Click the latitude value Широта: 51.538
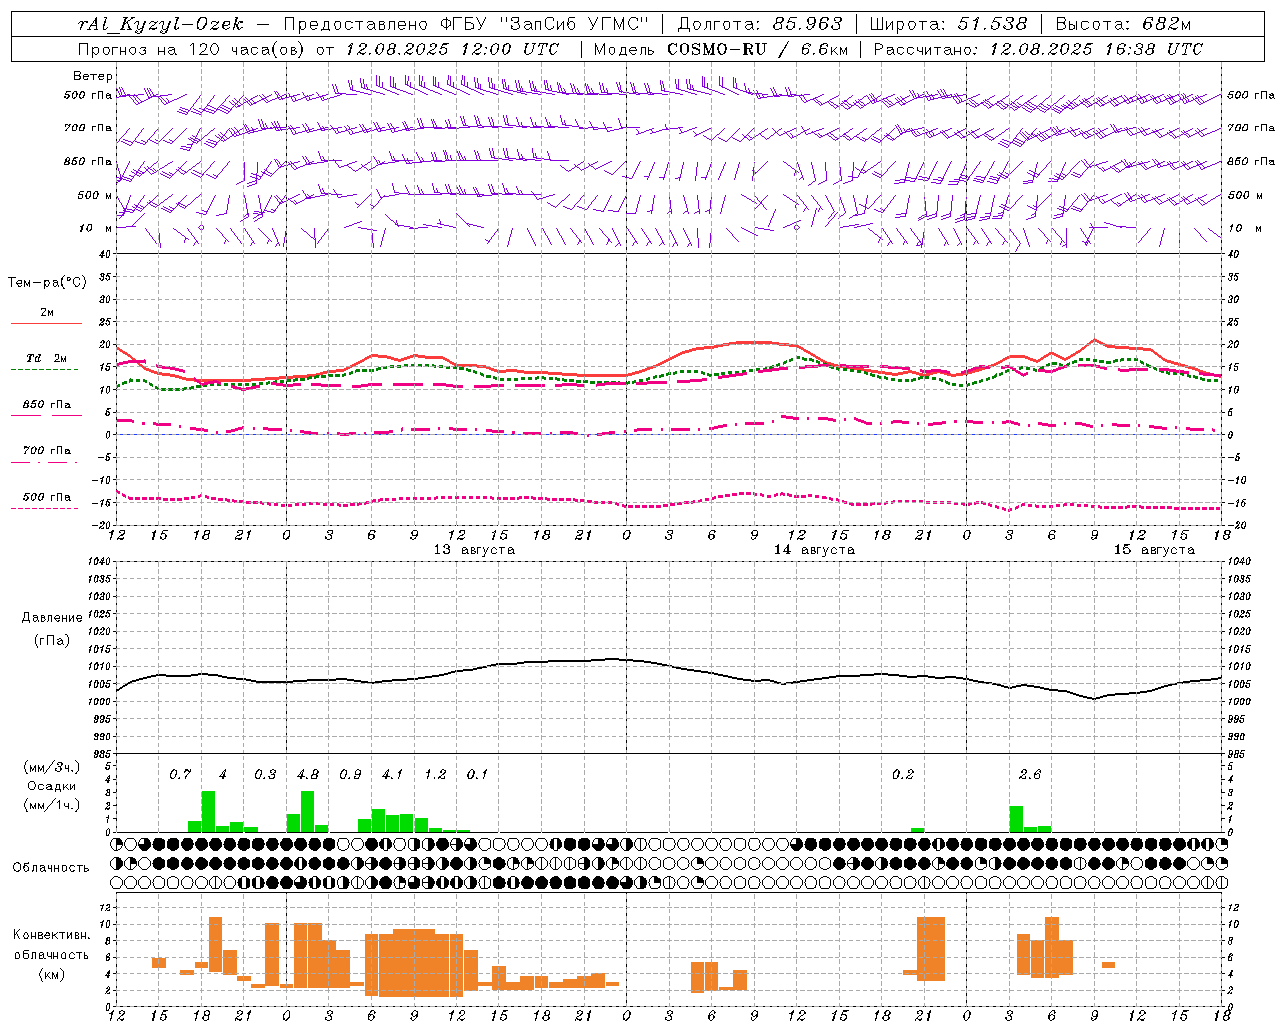 point(948,24)
